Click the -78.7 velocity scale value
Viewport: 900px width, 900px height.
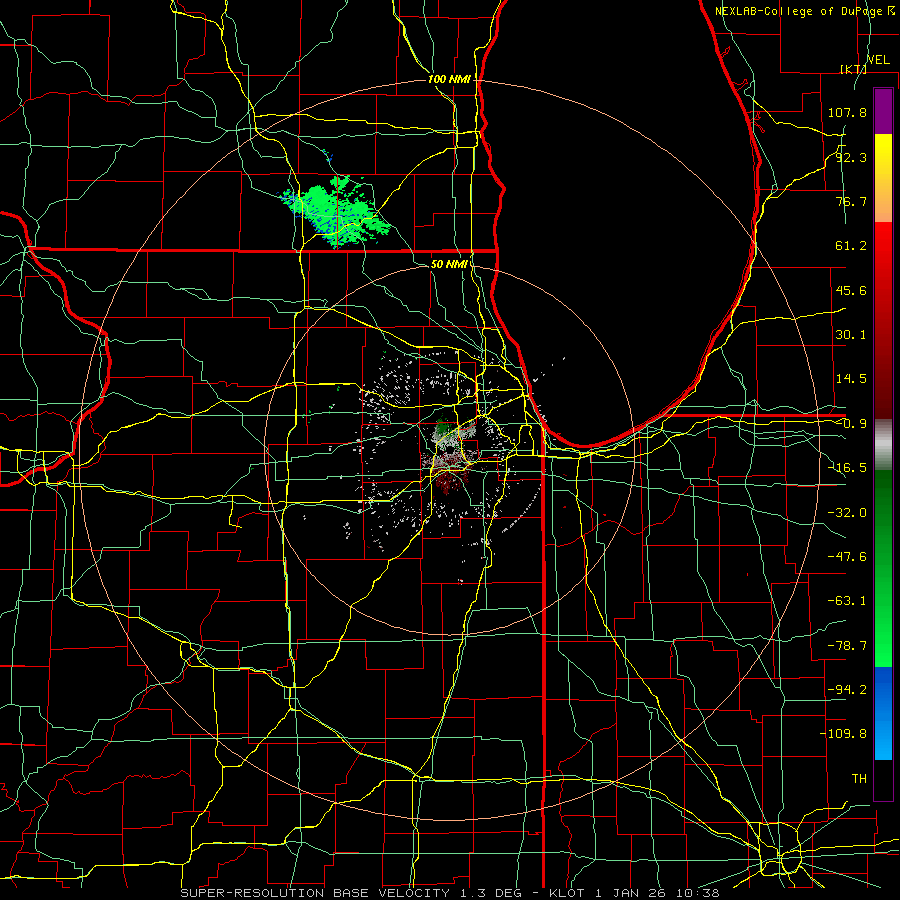click(847, 646)
